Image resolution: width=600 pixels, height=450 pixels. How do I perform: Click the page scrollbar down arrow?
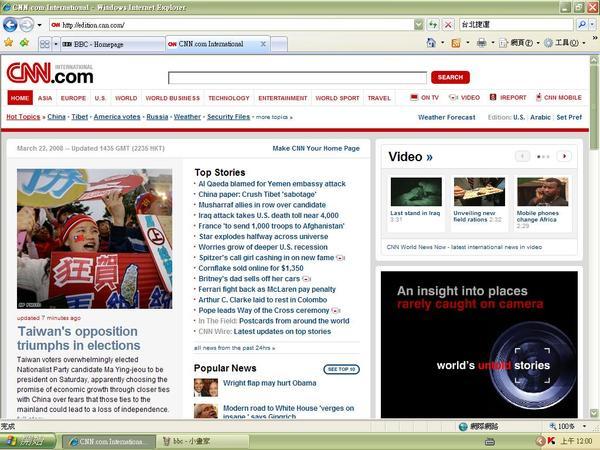[x=594, y=413]
